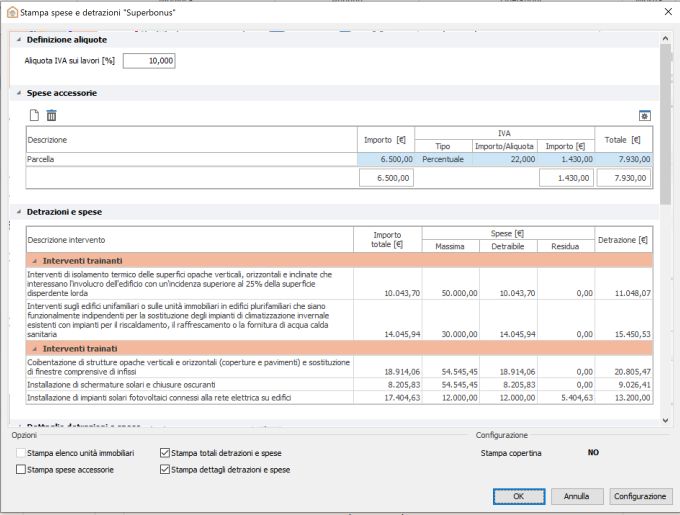This screenshot has height=515, width=680.
Task: Close the Stampa spese e detrazioni dialog
Action: 667,12
